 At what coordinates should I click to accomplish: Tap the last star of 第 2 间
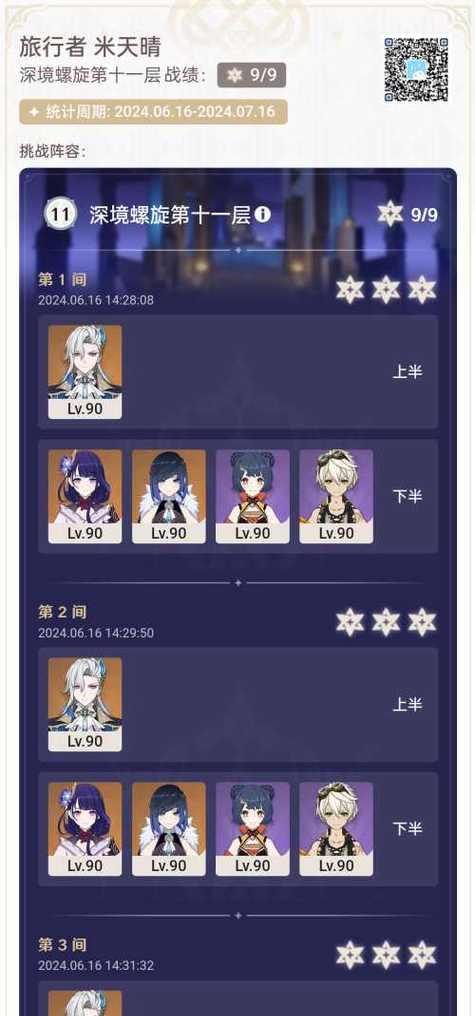click(x=422, y=622)
